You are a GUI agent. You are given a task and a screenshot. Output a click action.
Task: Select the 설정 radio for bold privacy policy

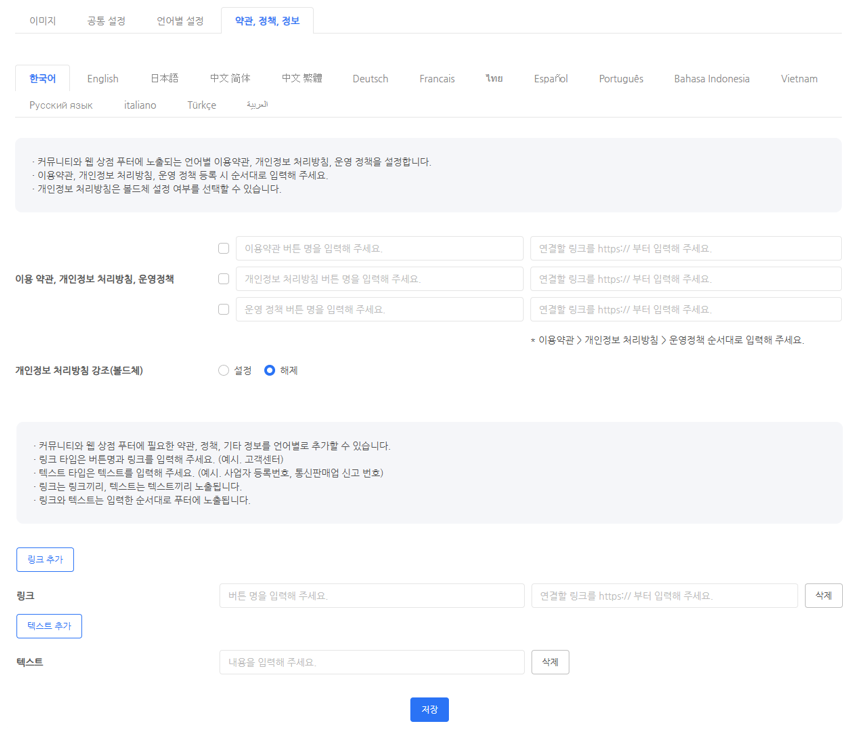click(224, 370)
